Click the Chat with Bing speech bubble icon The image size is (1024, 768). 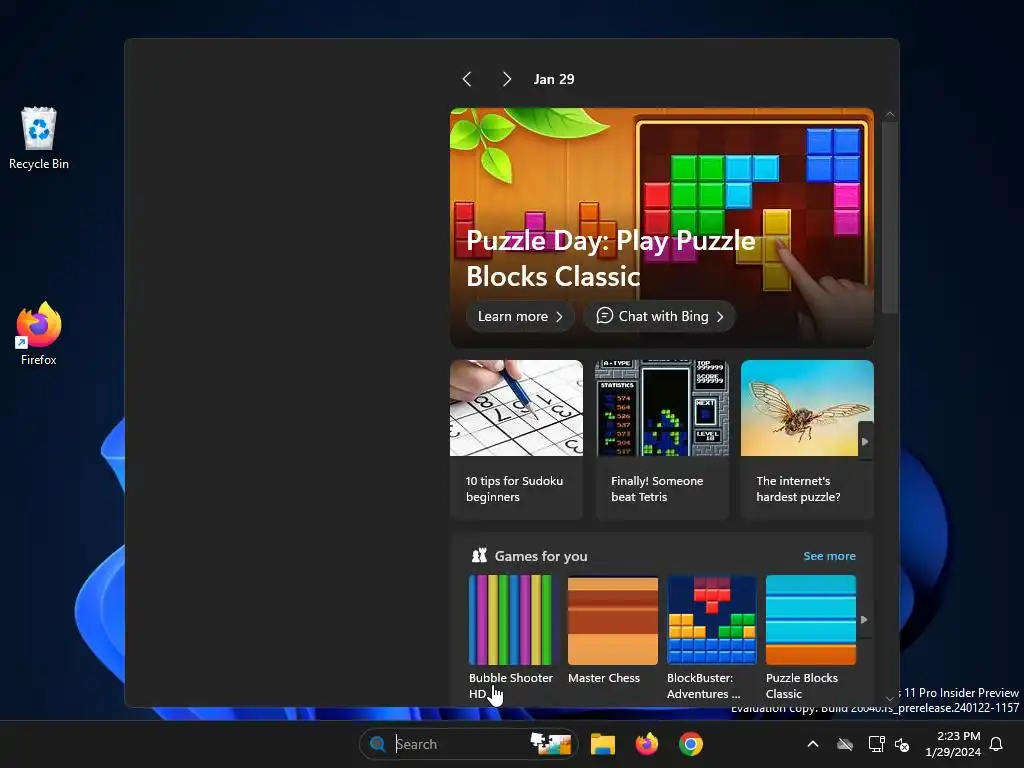click(605, 315)
